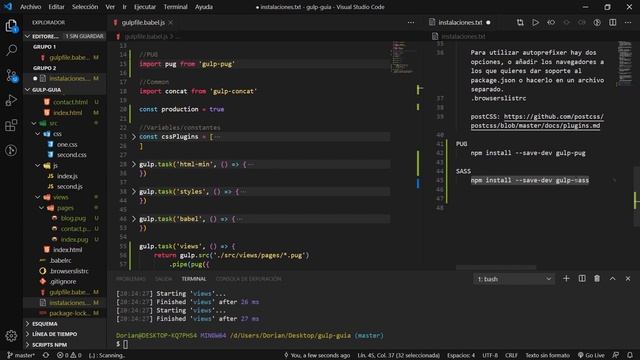Switch to the Problemas panel tab
640x360 pixels.
pos(131,279)
